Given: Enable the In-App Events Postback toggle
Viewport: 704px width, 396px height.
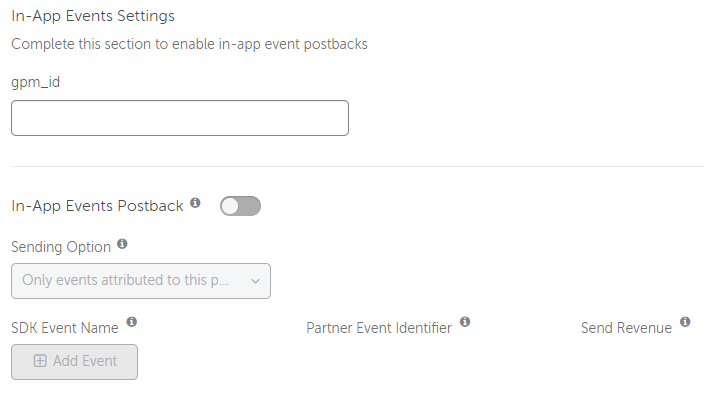Looking at the screenshot, I should coord(240,206).
